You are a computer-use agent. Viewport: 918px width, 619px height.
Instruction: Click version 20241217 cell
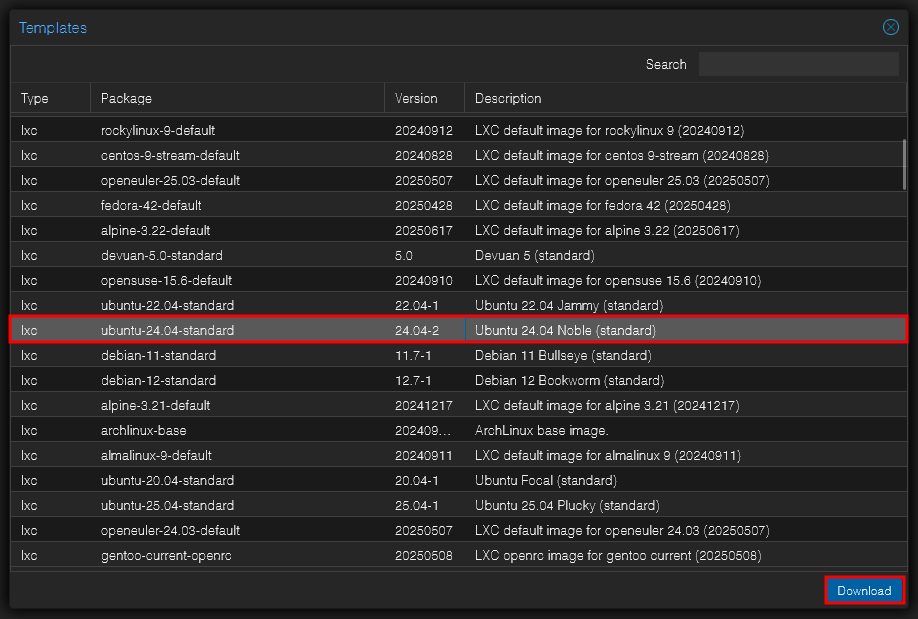coord(424,405)
